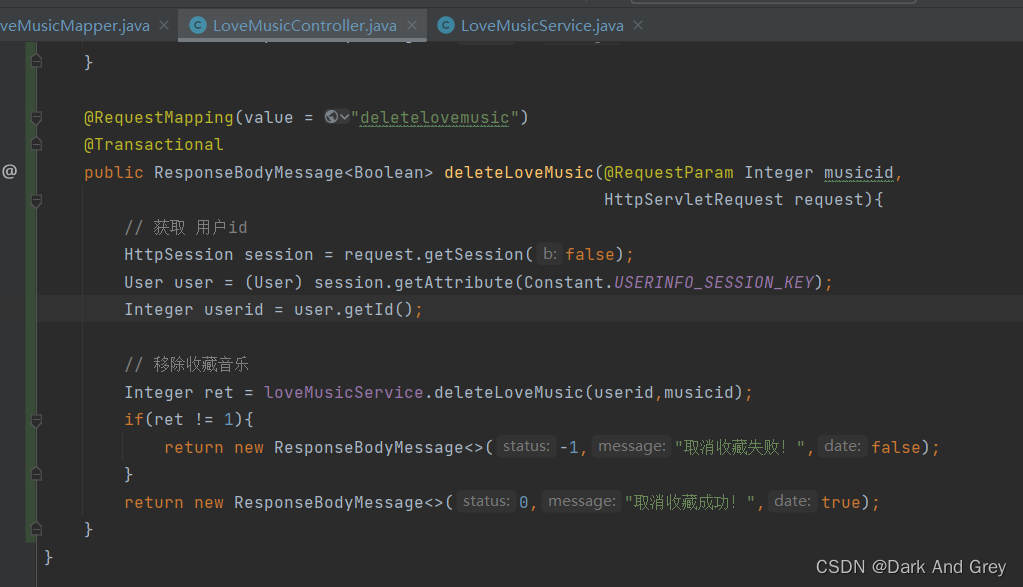This screenshot has height=587, width=1023.
Task: Click the "取消收藏成功！" string literal
Action: [690, 502]
